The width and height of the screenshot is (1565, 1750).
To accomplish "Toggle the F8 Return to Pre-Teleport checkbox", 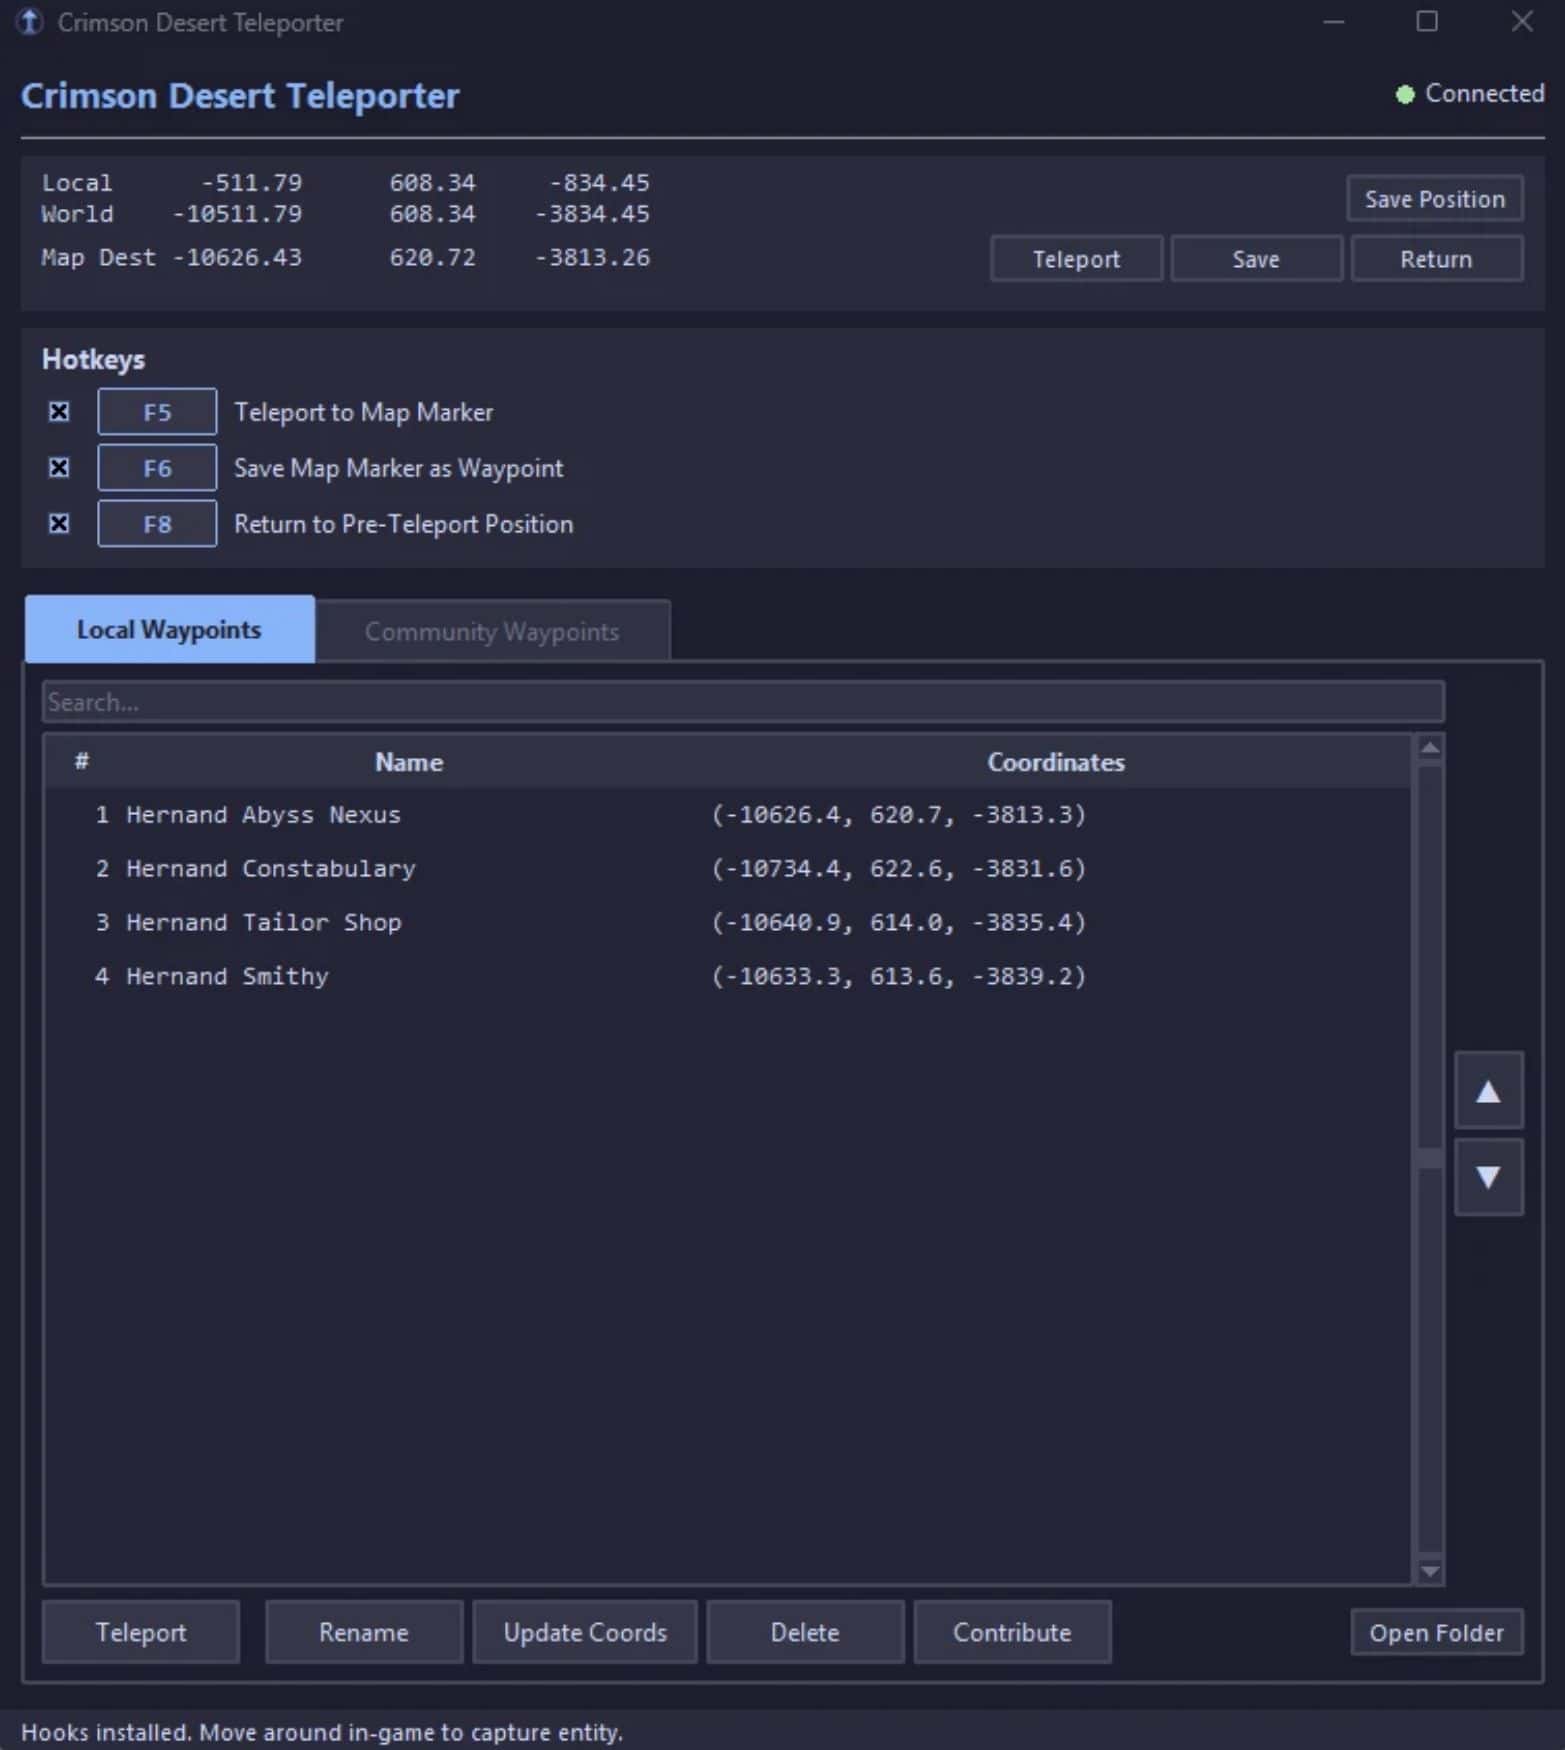I will [59, 524].
